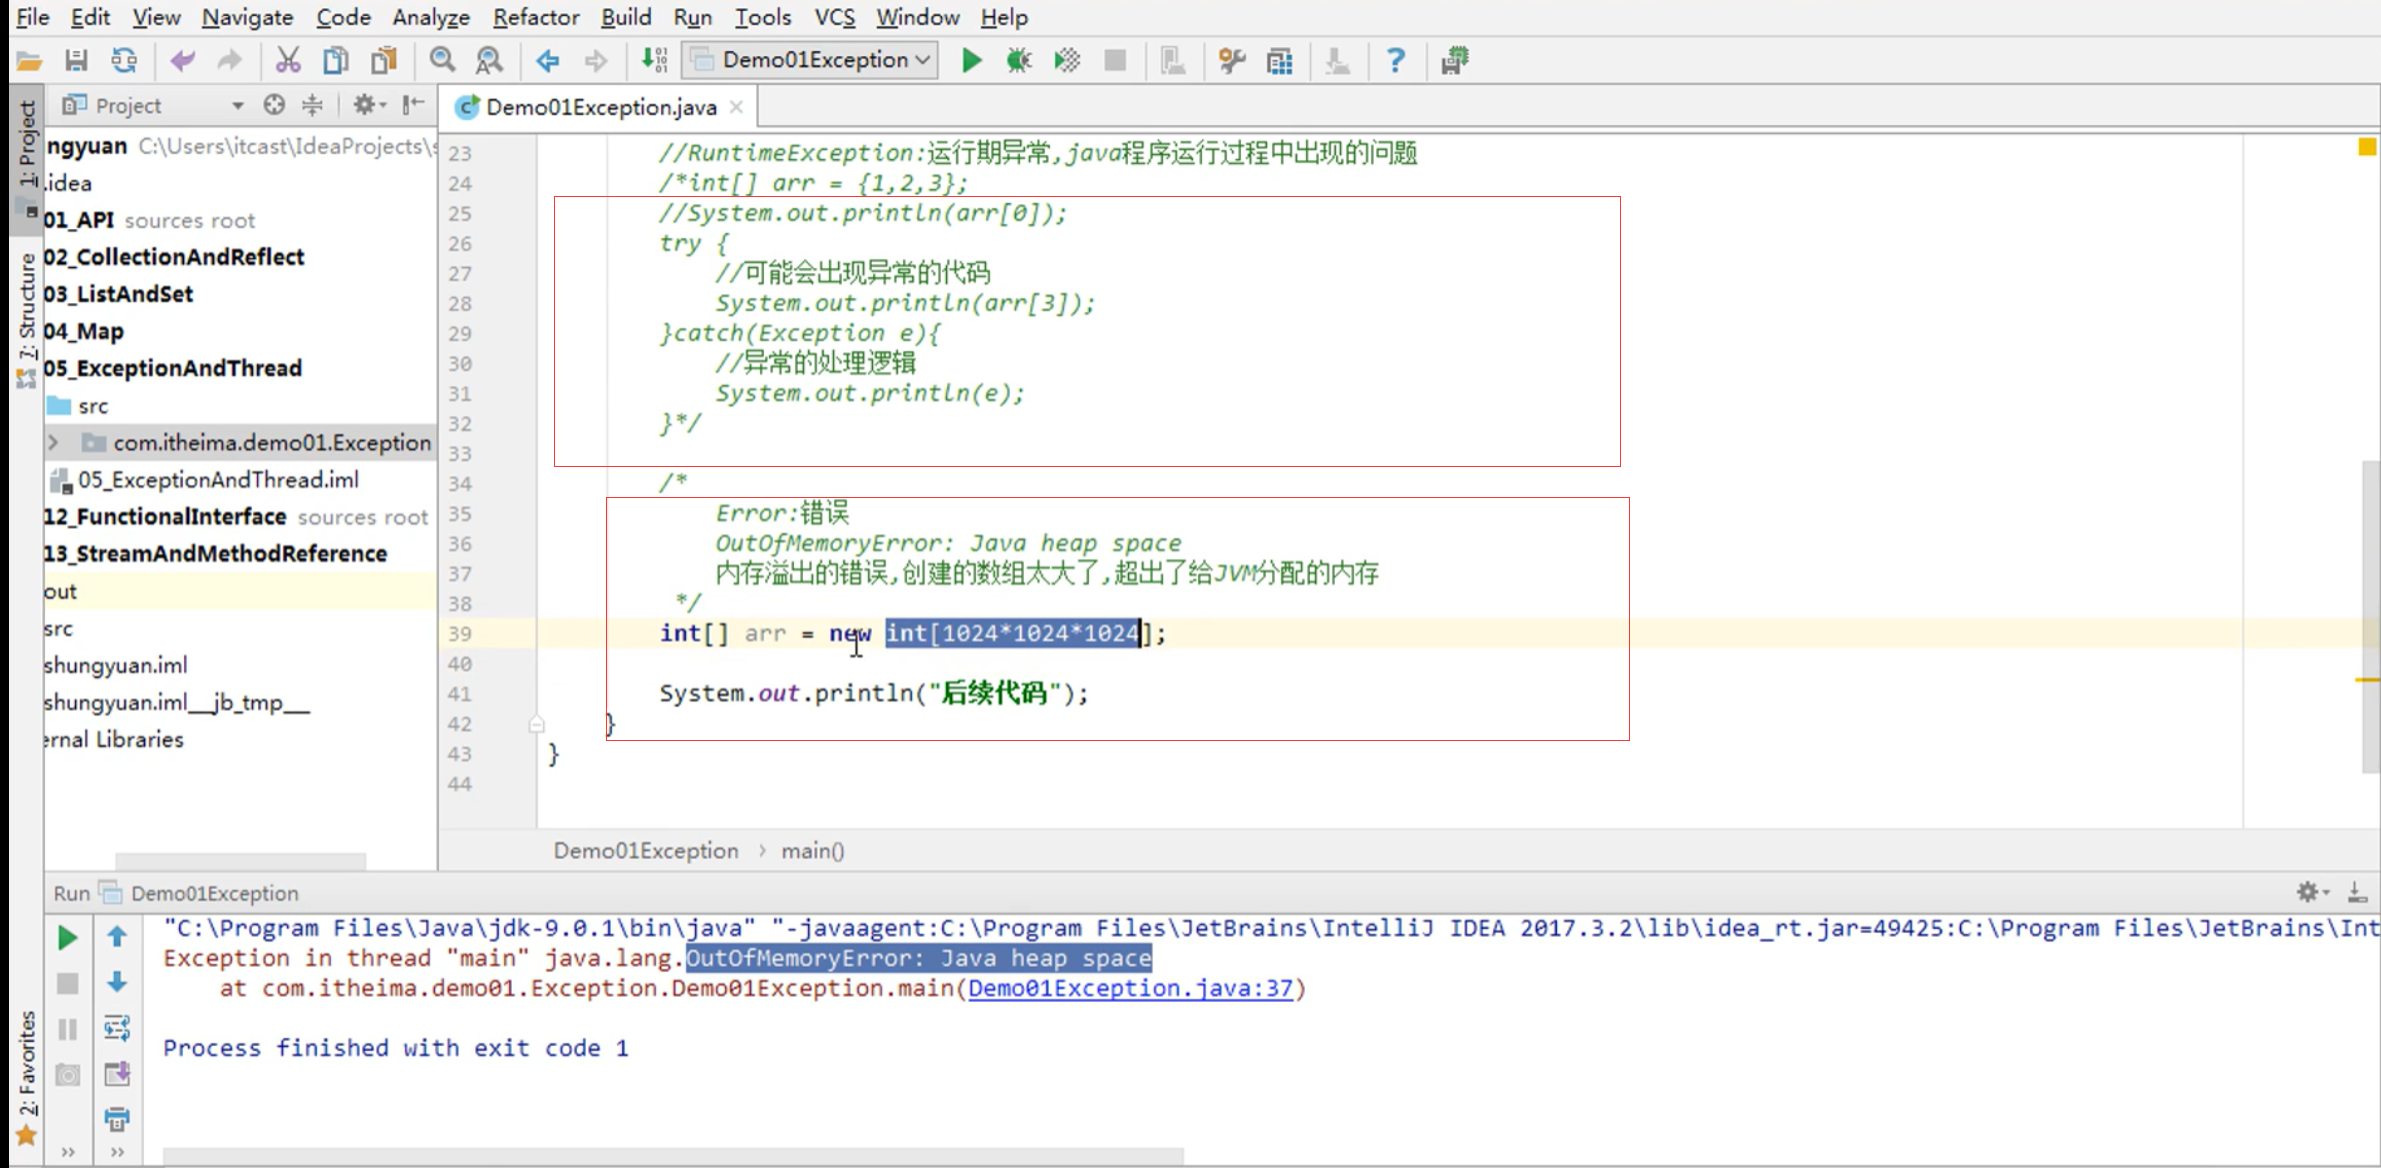Screen dimensions: 2381x1168
Task: Select the Demo01Exception.java editor tab
Action: tap(600, 107)
